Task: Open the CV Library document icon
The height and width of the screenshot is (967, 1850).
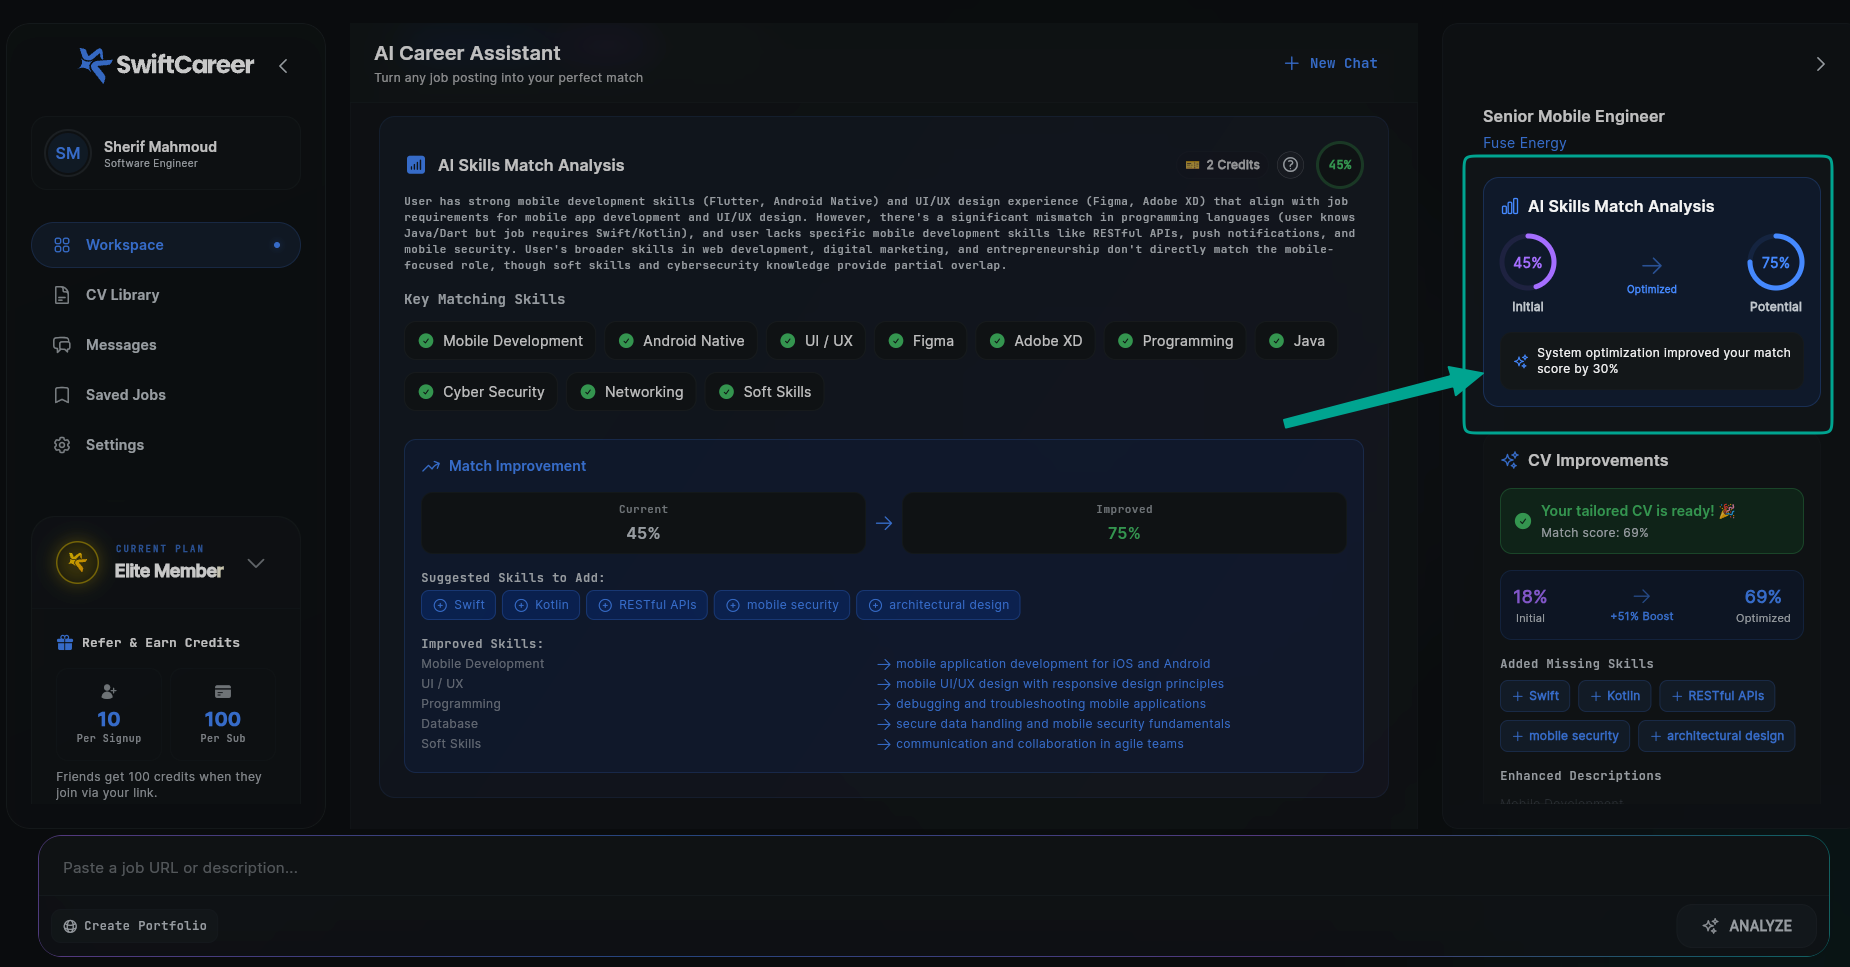Action: (62, 294)
